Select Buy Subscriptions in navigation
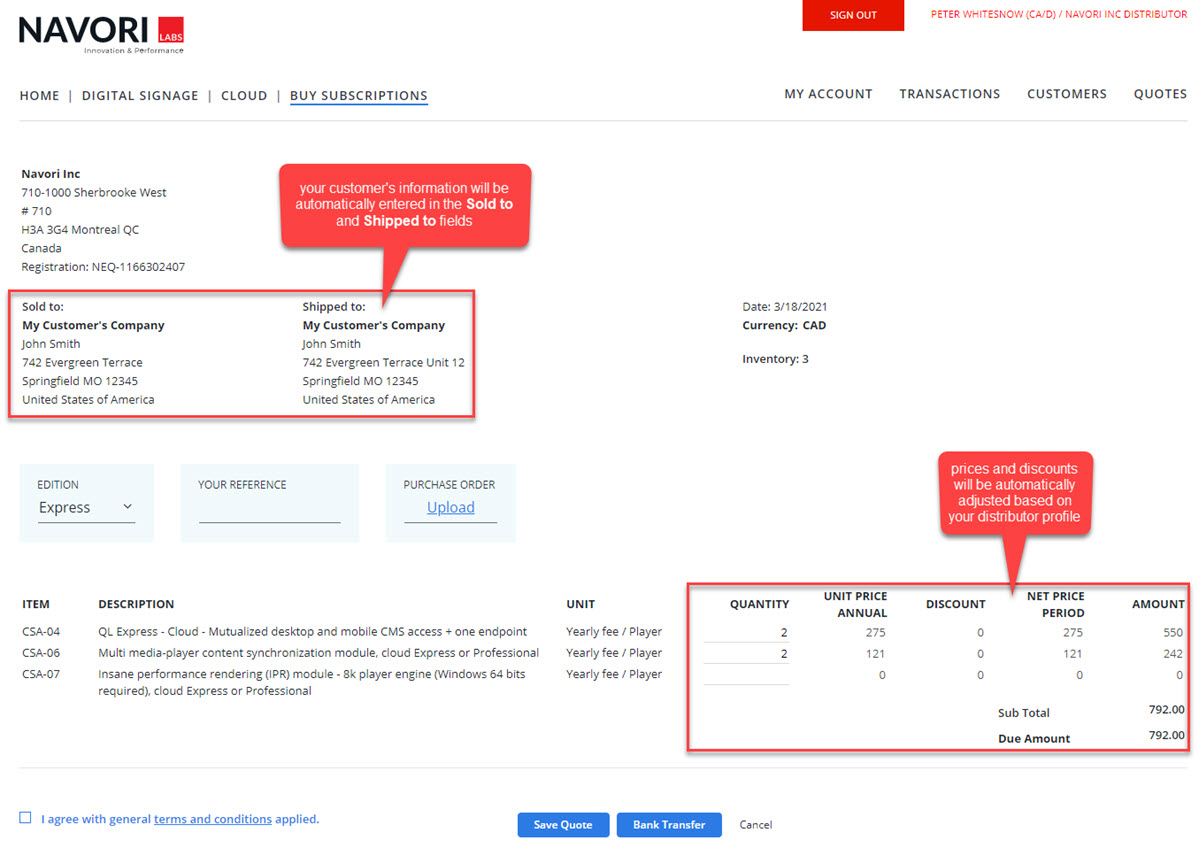The height and width of the screenshot is (848, 1199). click(x=358, y=96)
